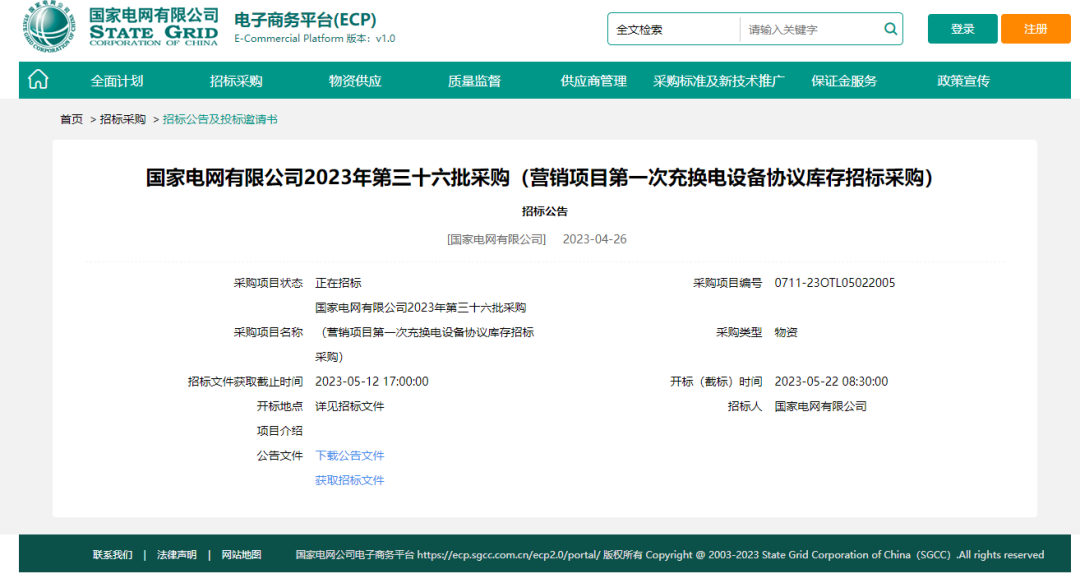This screenshot has height=583, width=1080.
Task: Open the 保证金服务 menu
Action: tap(844, 81)
